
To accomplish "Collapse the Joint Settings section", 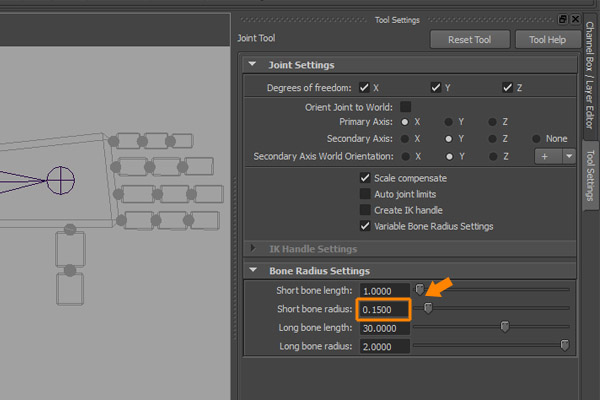I will (252, 65).
